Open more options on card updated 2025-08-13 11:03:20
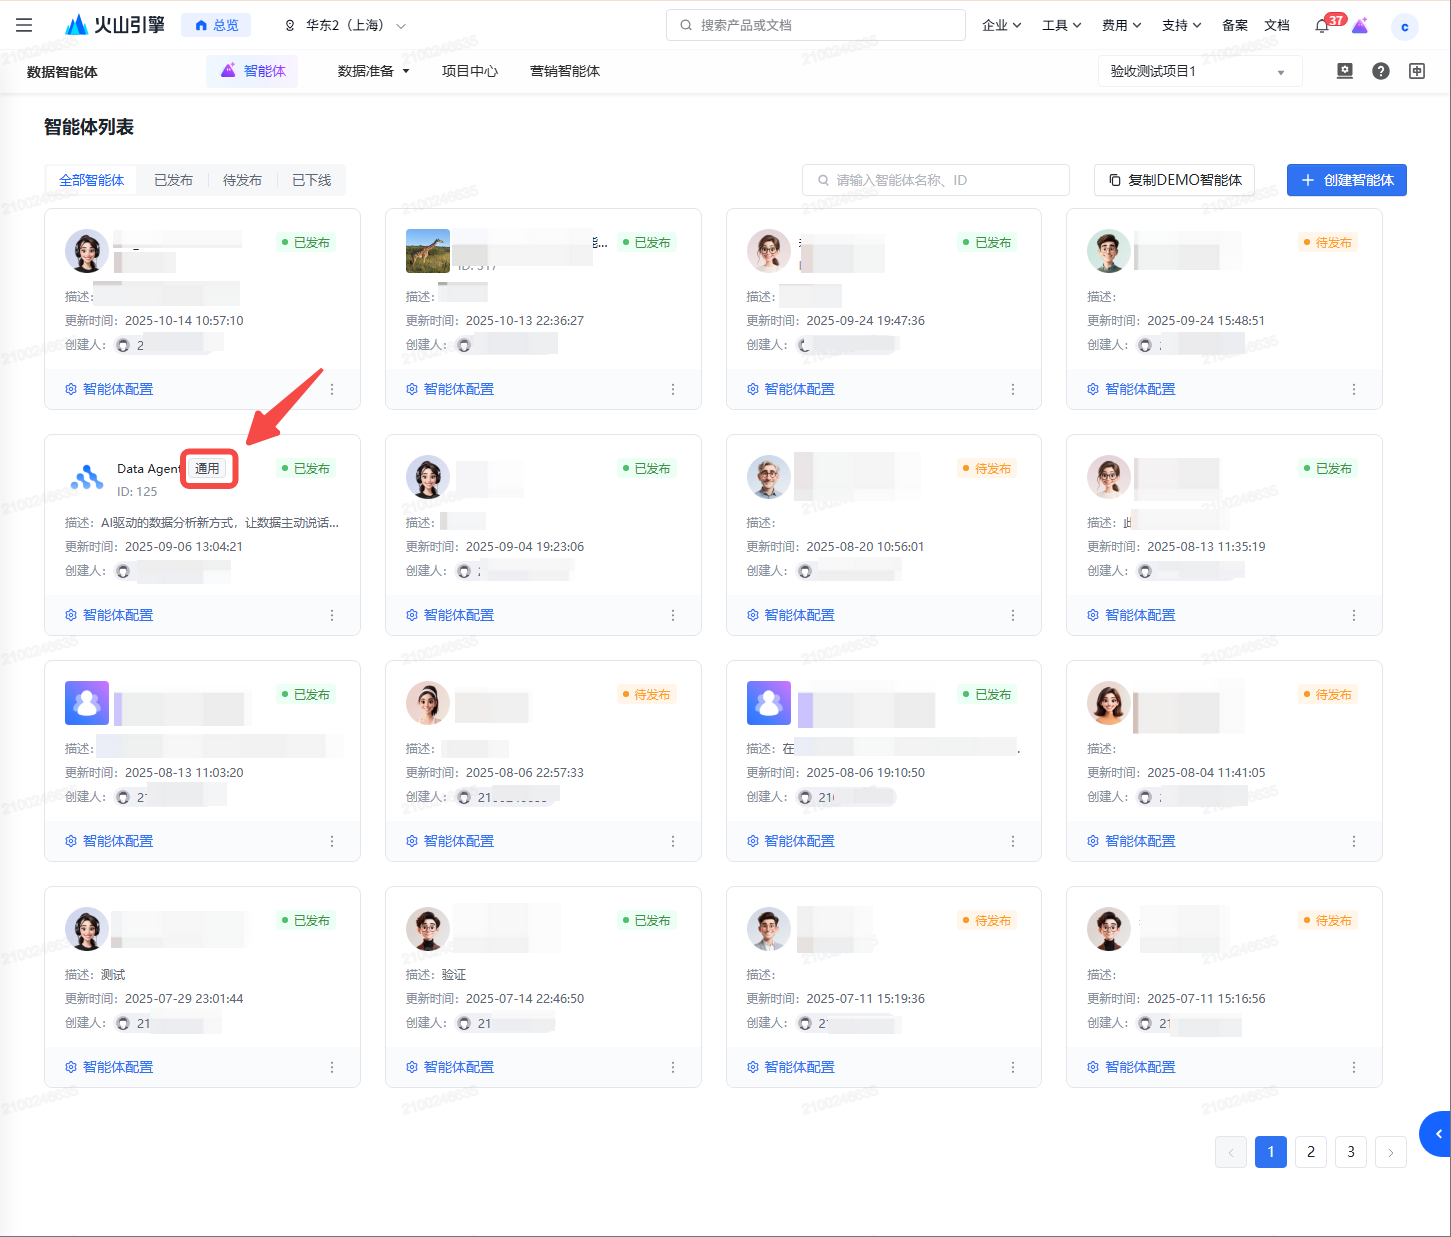 click(x=332, y=841)
